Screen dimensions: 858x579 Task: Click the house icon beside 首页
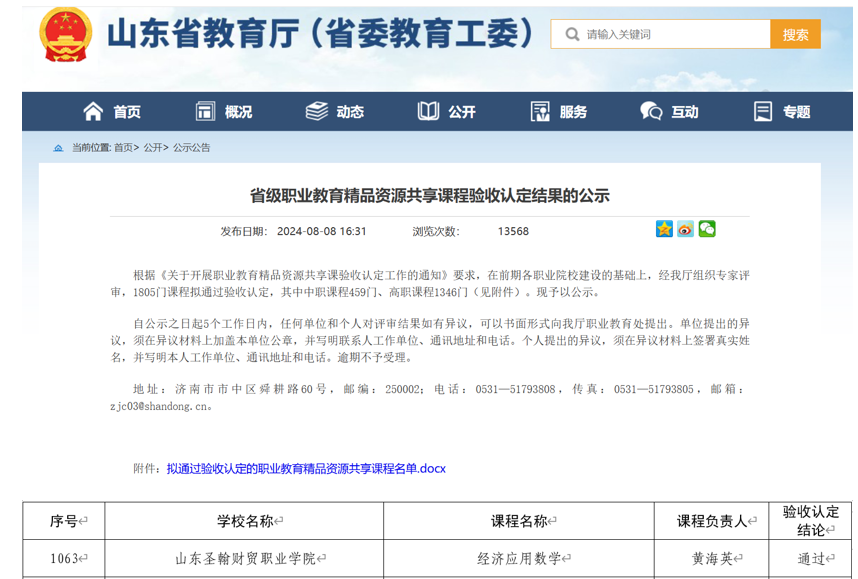93,112
